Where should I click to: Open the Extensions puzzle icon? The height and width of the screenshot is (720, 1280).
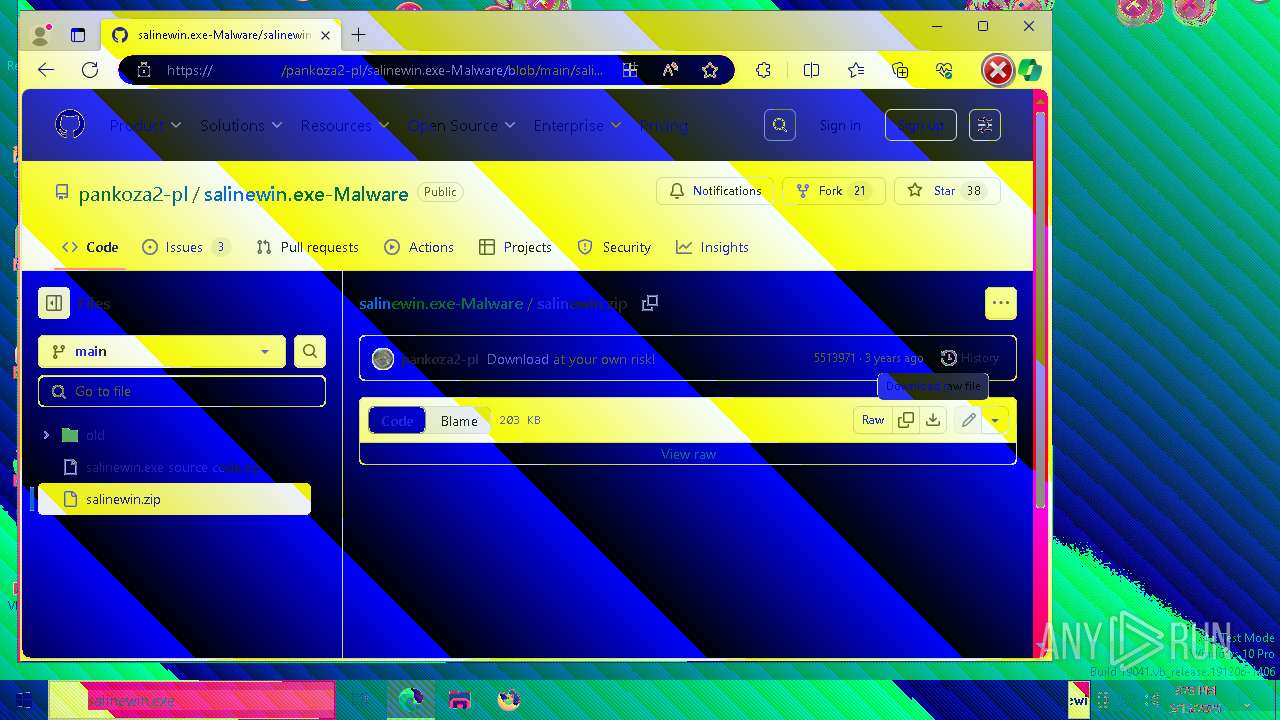coord(763,70)
